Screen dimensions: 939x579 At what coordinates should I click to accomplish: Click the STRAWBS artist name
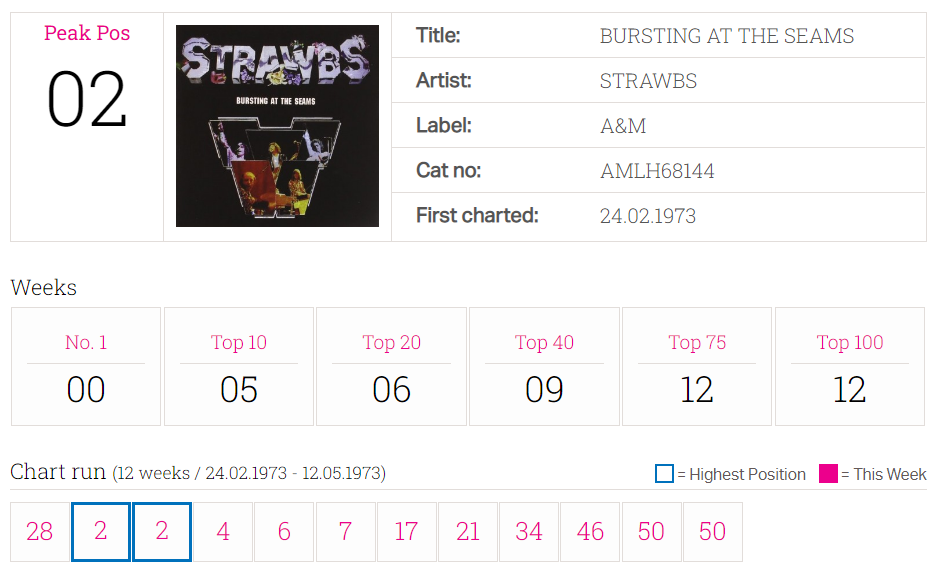click(x=649, y=81)
